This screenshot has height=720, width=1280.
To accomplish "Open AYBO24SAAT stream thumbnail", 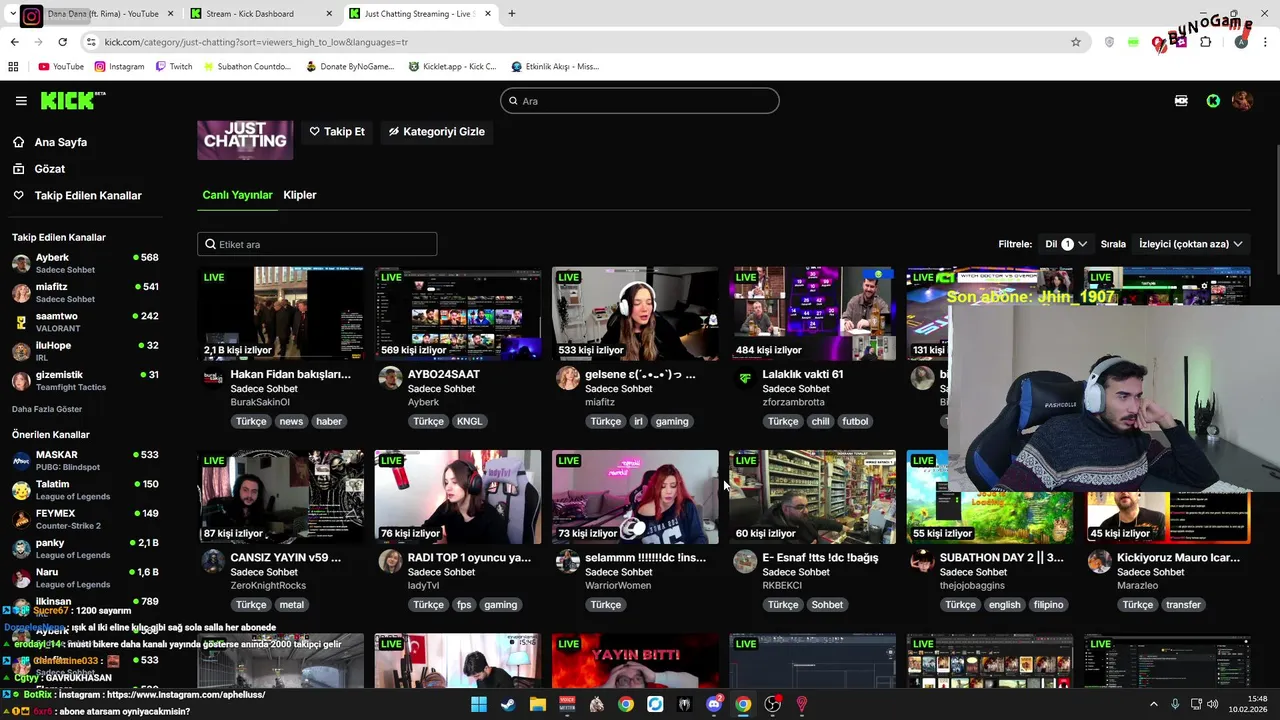I will pos(458,313).
